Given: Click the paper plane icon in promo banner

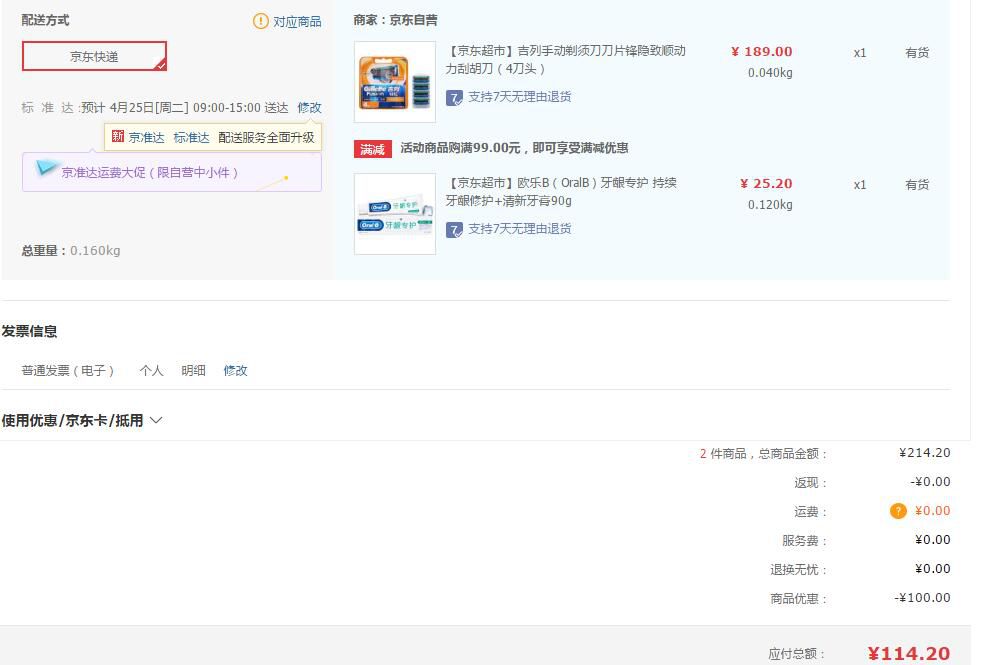Looking at the screenshot, I should (x=46, y=168).
